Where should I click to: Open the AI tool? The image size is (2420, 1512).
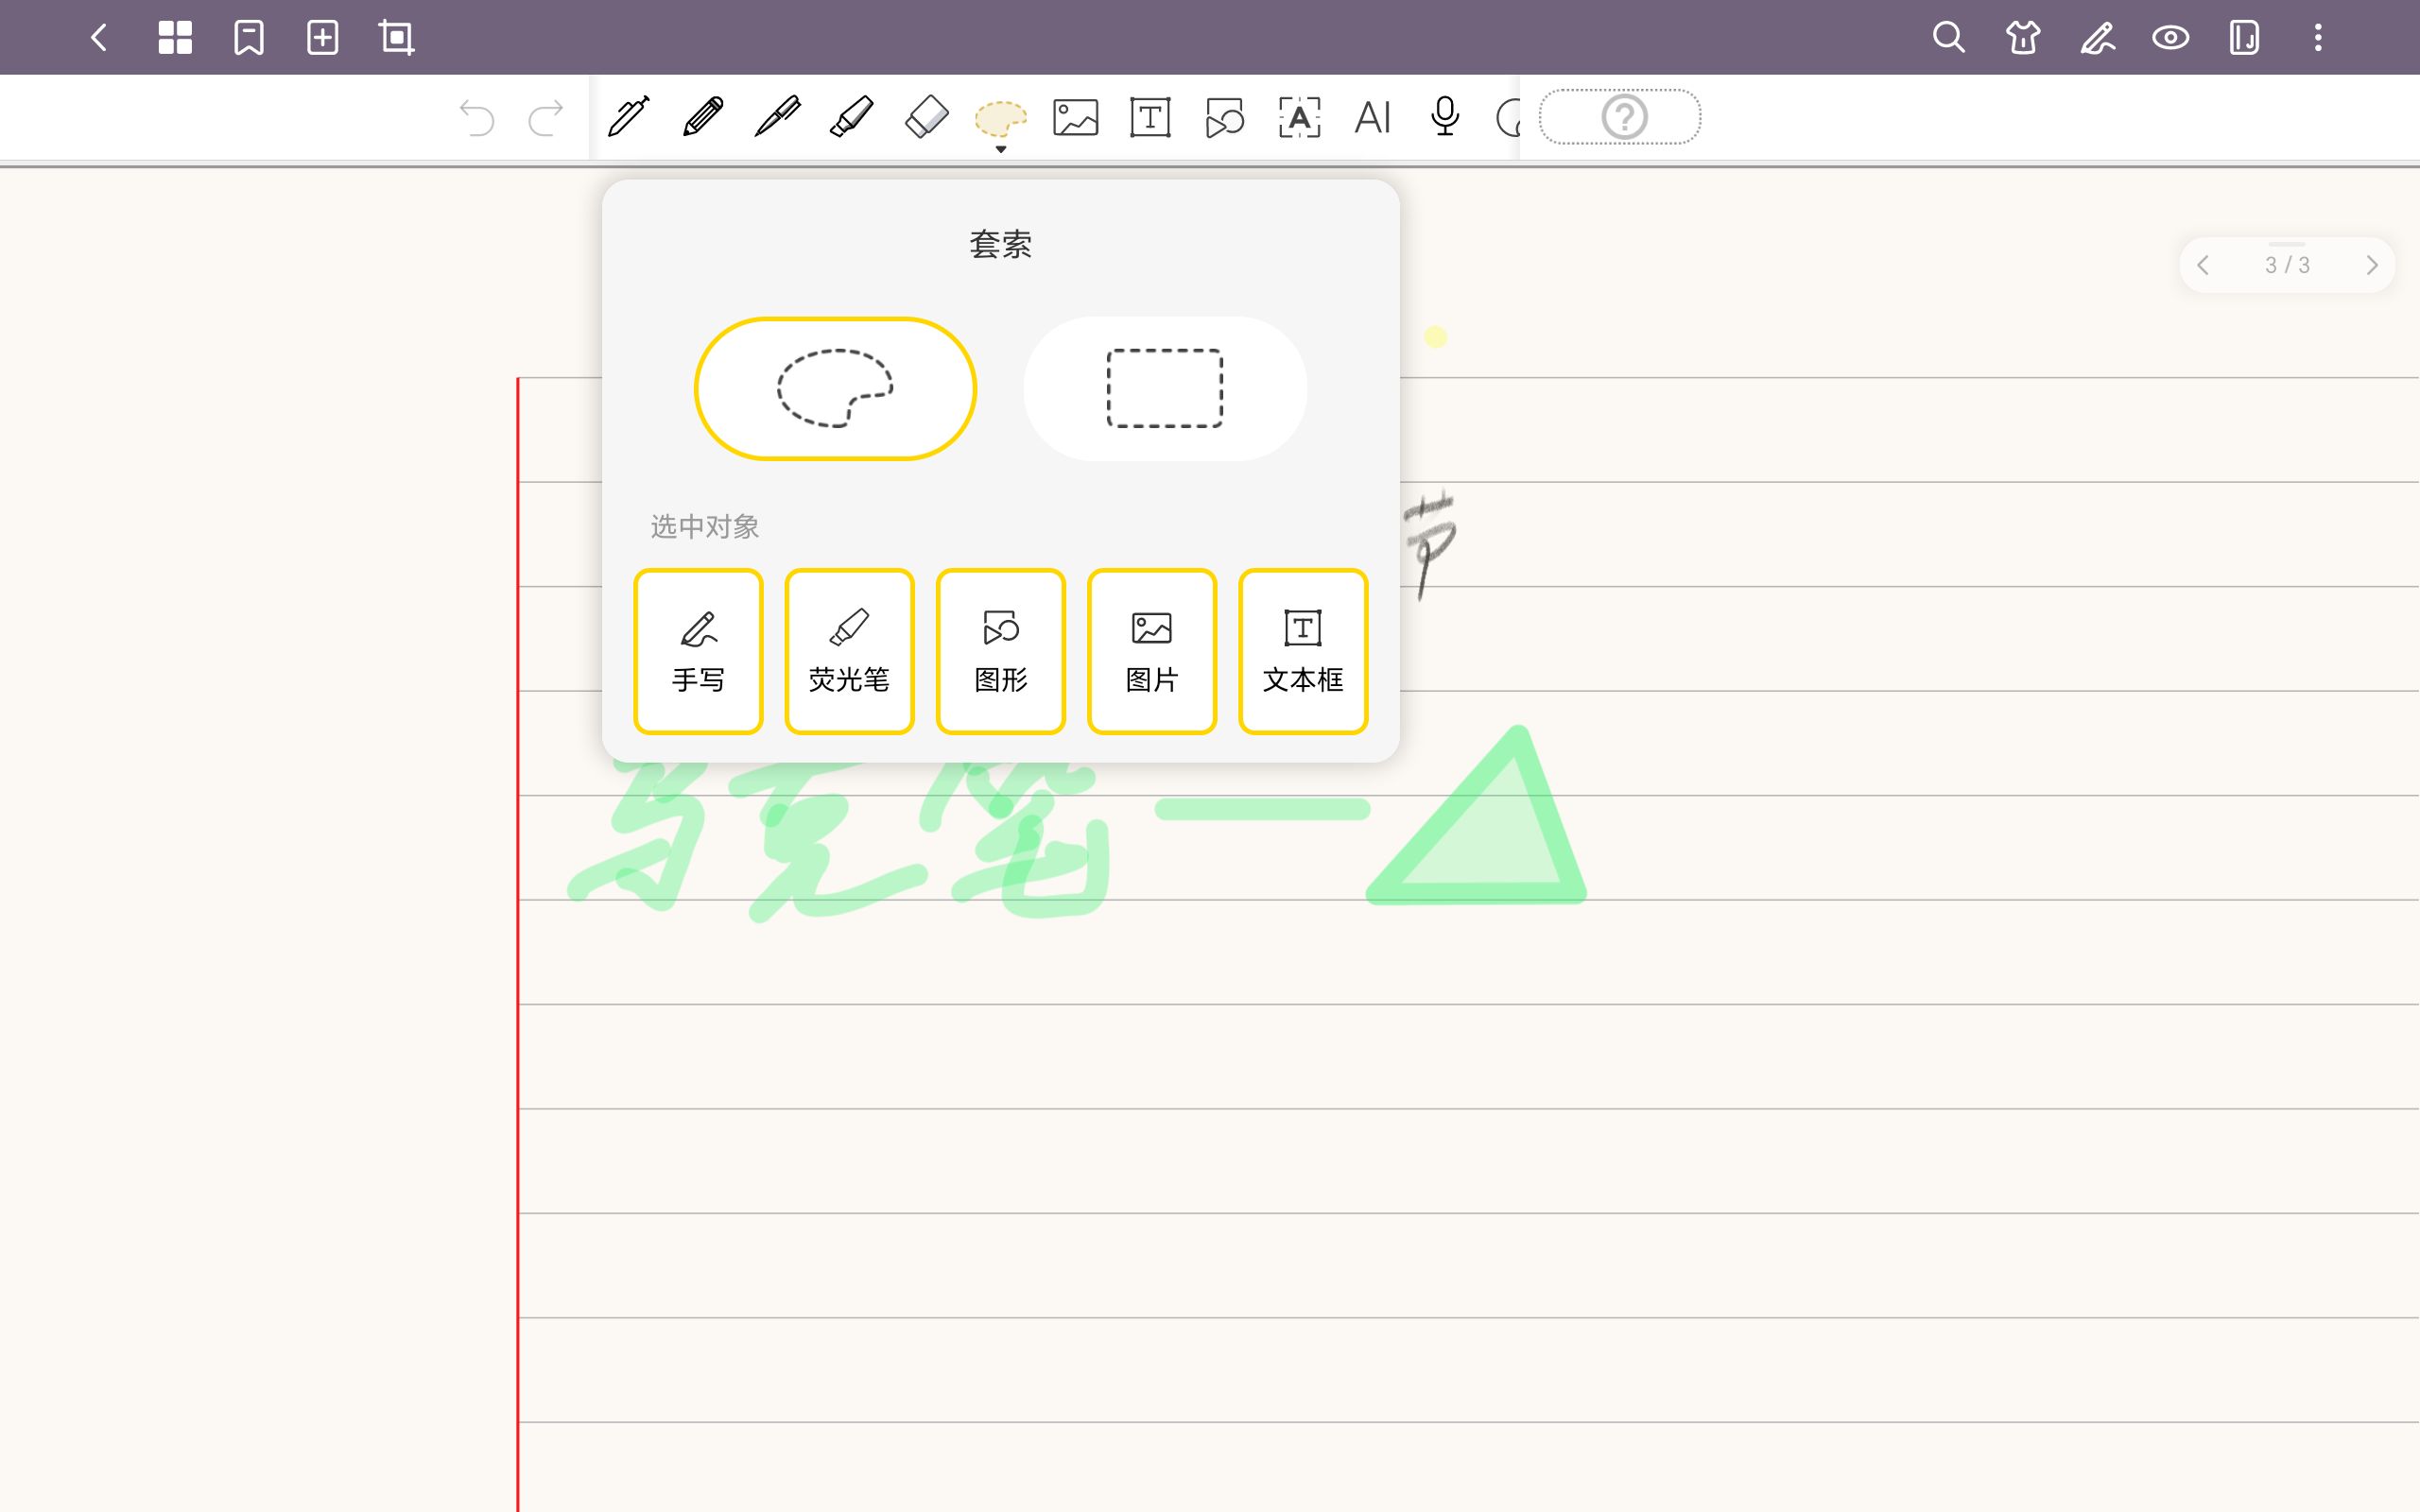tap(1372, 117)
